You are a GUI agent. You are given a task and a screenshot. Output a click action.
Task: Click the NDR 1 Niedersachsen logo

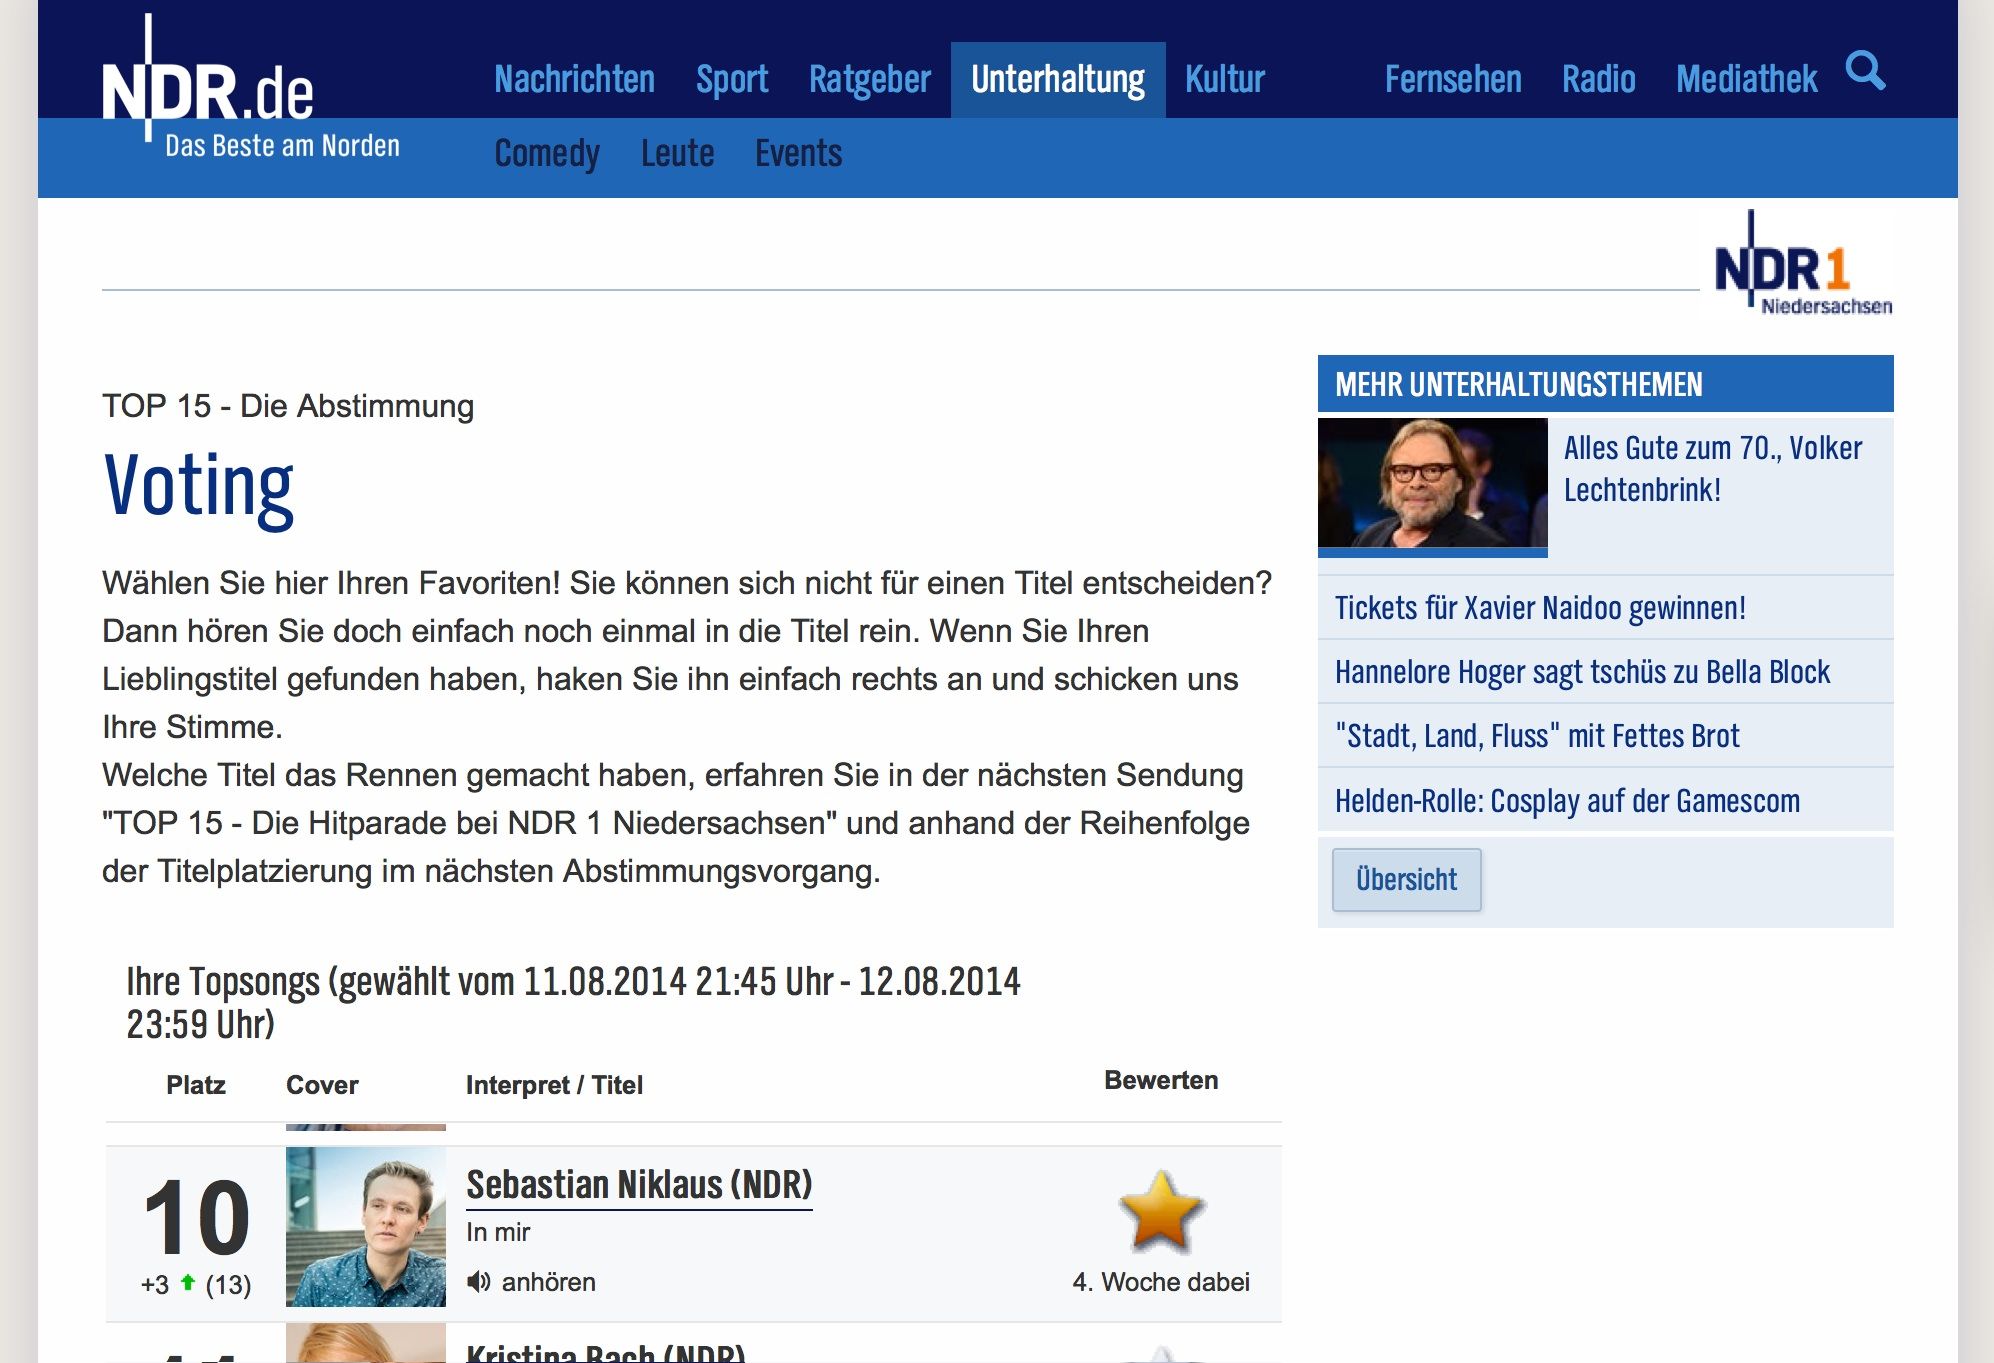(x=1803, y=264)
